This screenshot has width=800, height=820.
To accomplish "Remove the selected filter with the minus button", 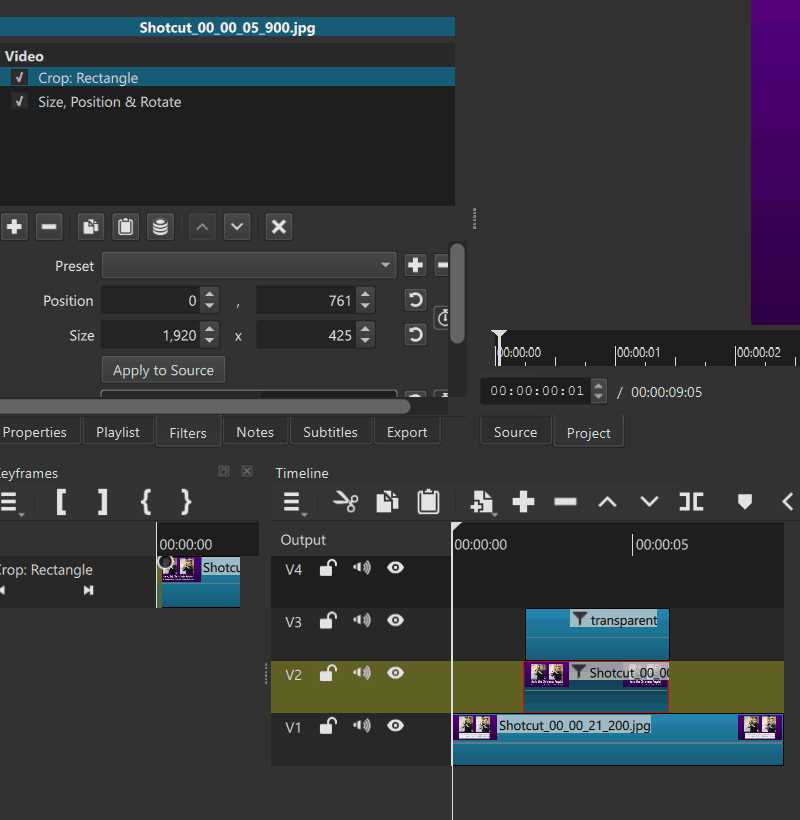I will pyautogui.click(x=49, y=227).
